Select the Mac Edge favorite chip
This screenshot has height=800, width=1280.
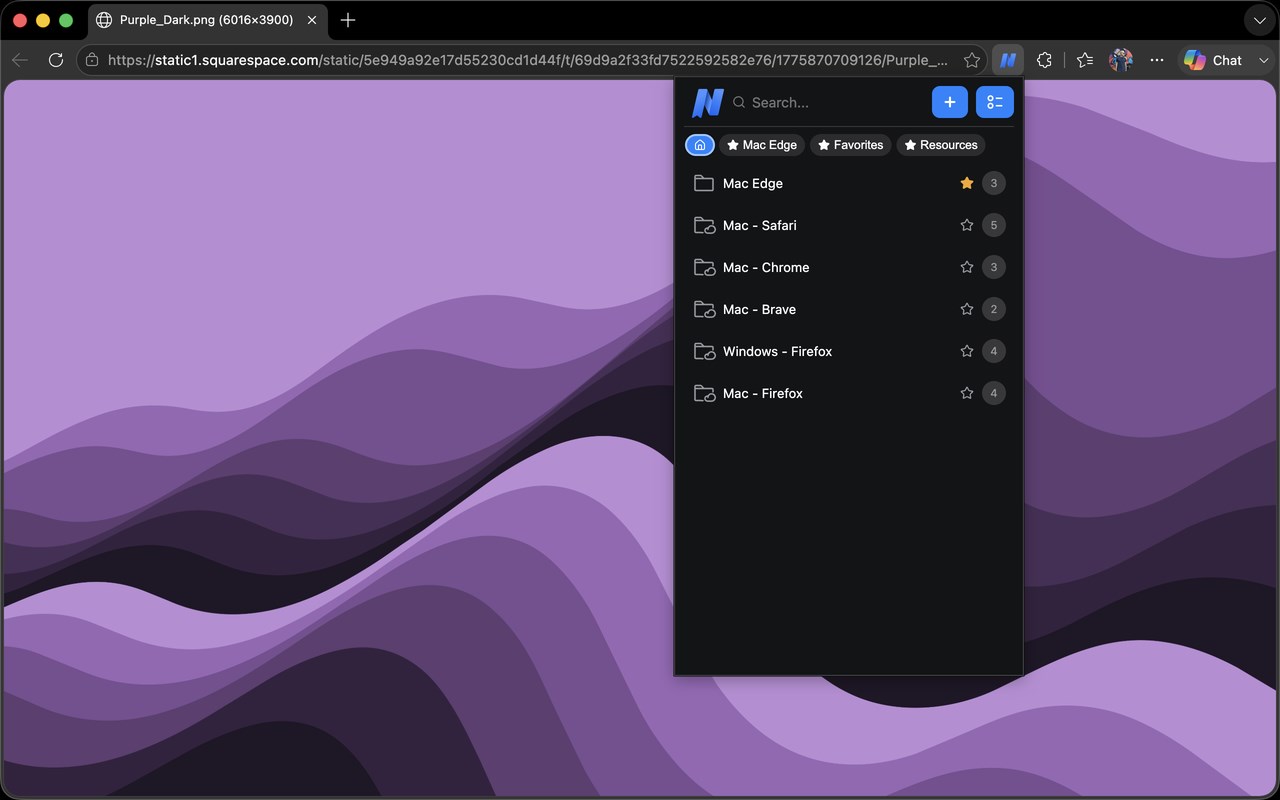pyautogui.click(x=762, y=145)
